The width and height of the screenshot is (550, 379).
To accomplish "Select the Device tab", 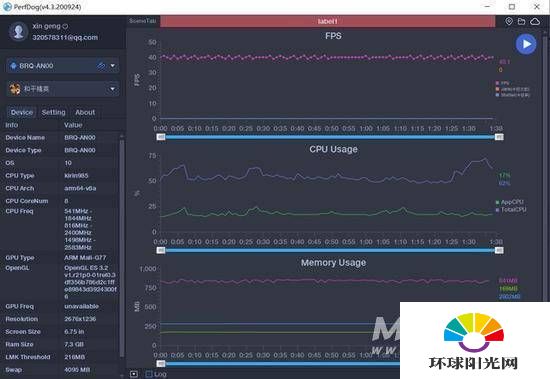I will coord(22,112).
